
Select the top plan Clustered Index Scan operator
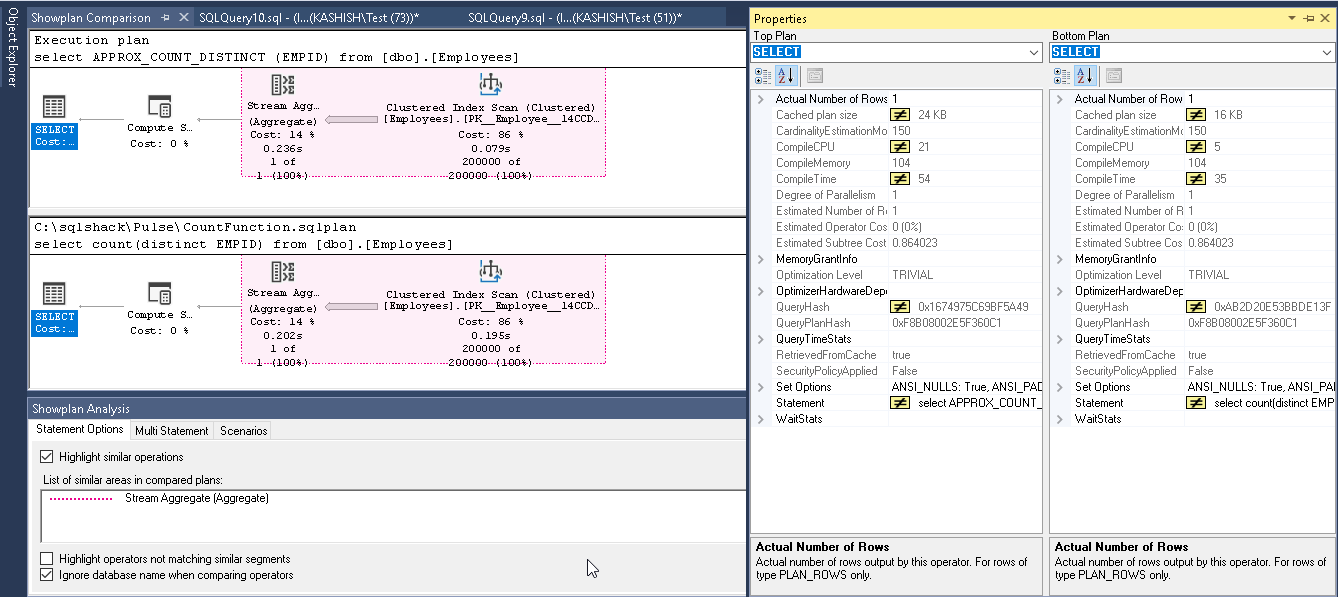(x=490, y=86)
